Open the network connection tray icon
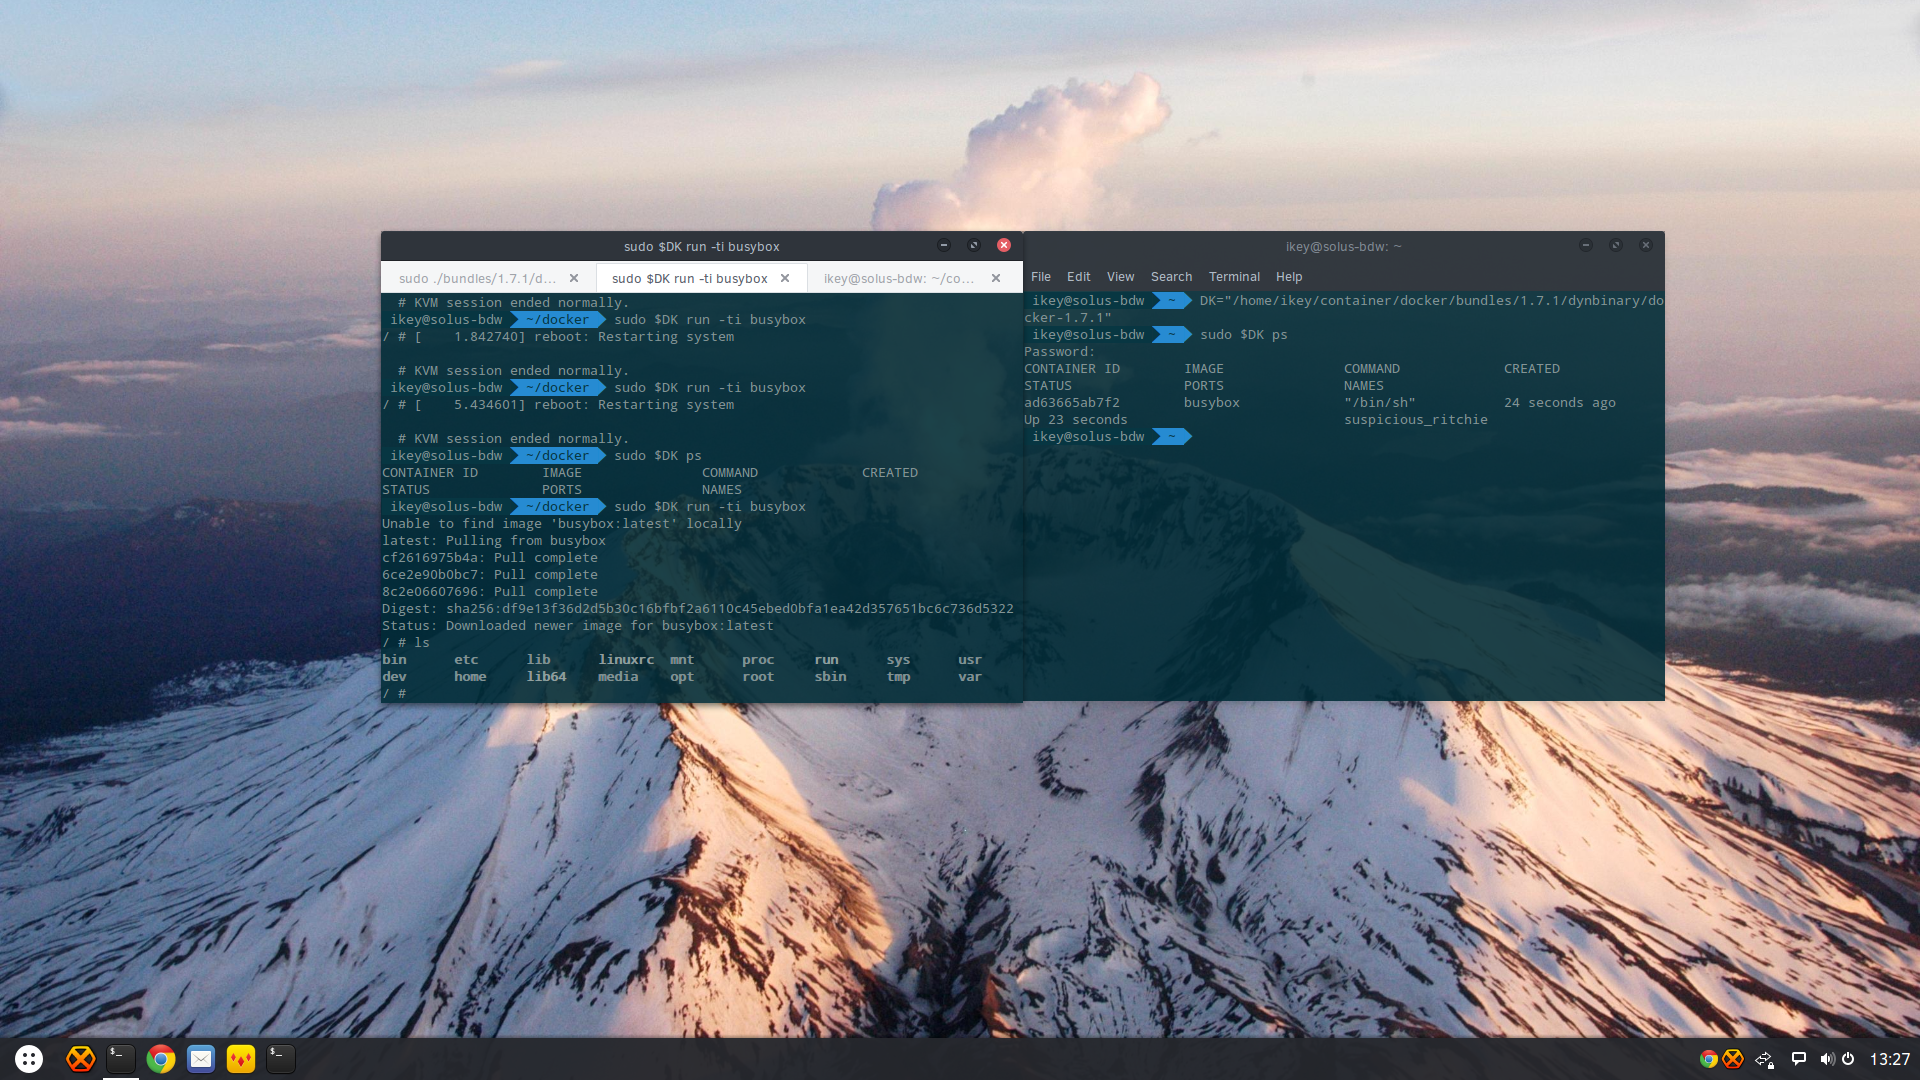The width and height of the screenshot is (1920, 1080). point(1765,1059)
